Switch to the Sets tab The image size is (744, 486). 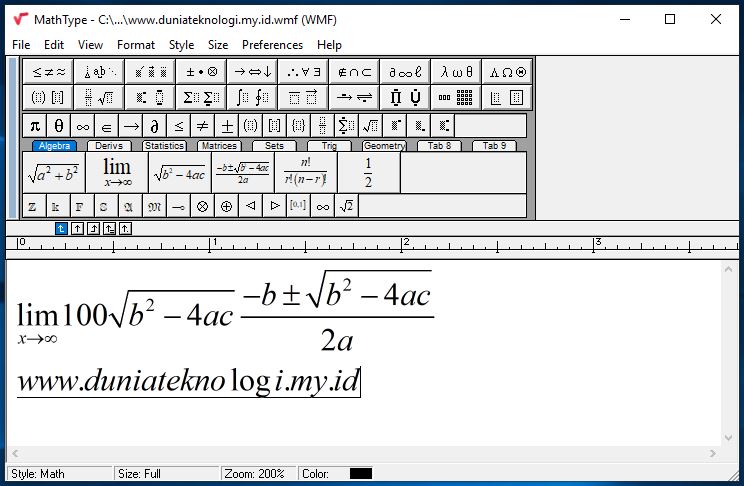pyautogui.click(x=274, y=146)
